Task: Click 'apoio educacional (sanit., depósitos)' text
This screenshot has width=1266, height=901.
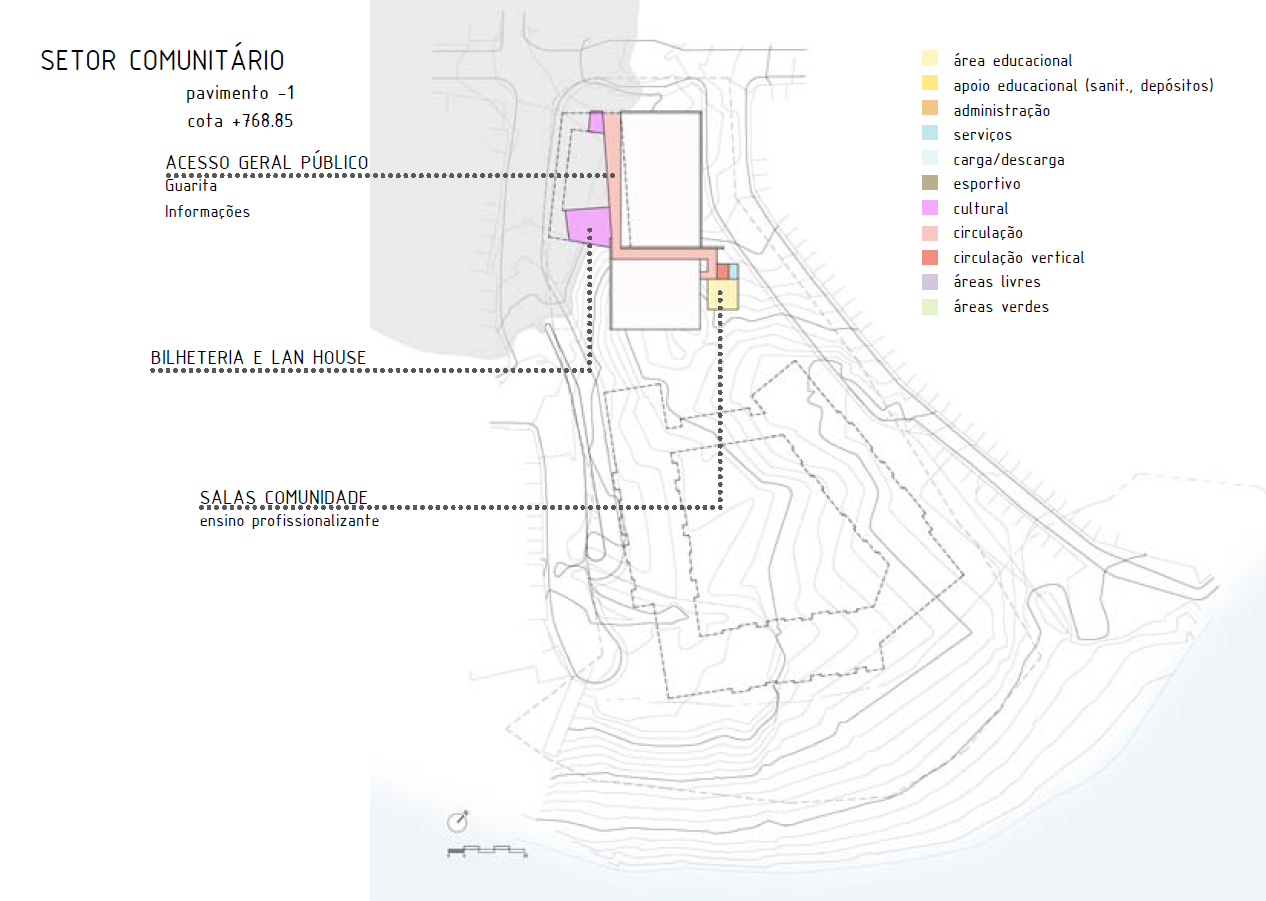Action: tap(1083, 86)
